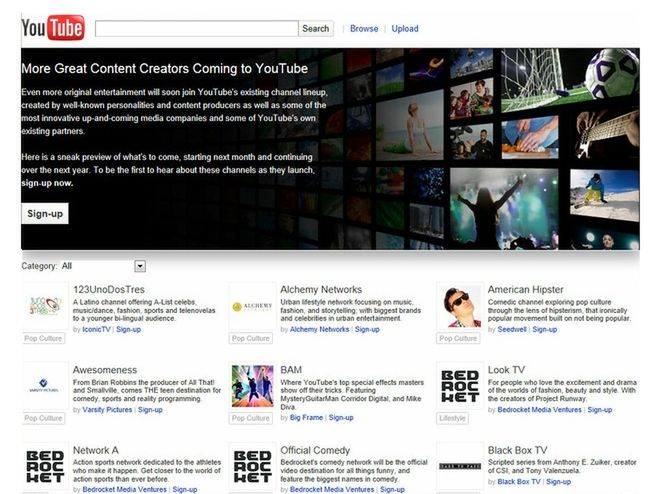Click the Search button
Viewport: 660px width, 494px height.
(316, 29)
